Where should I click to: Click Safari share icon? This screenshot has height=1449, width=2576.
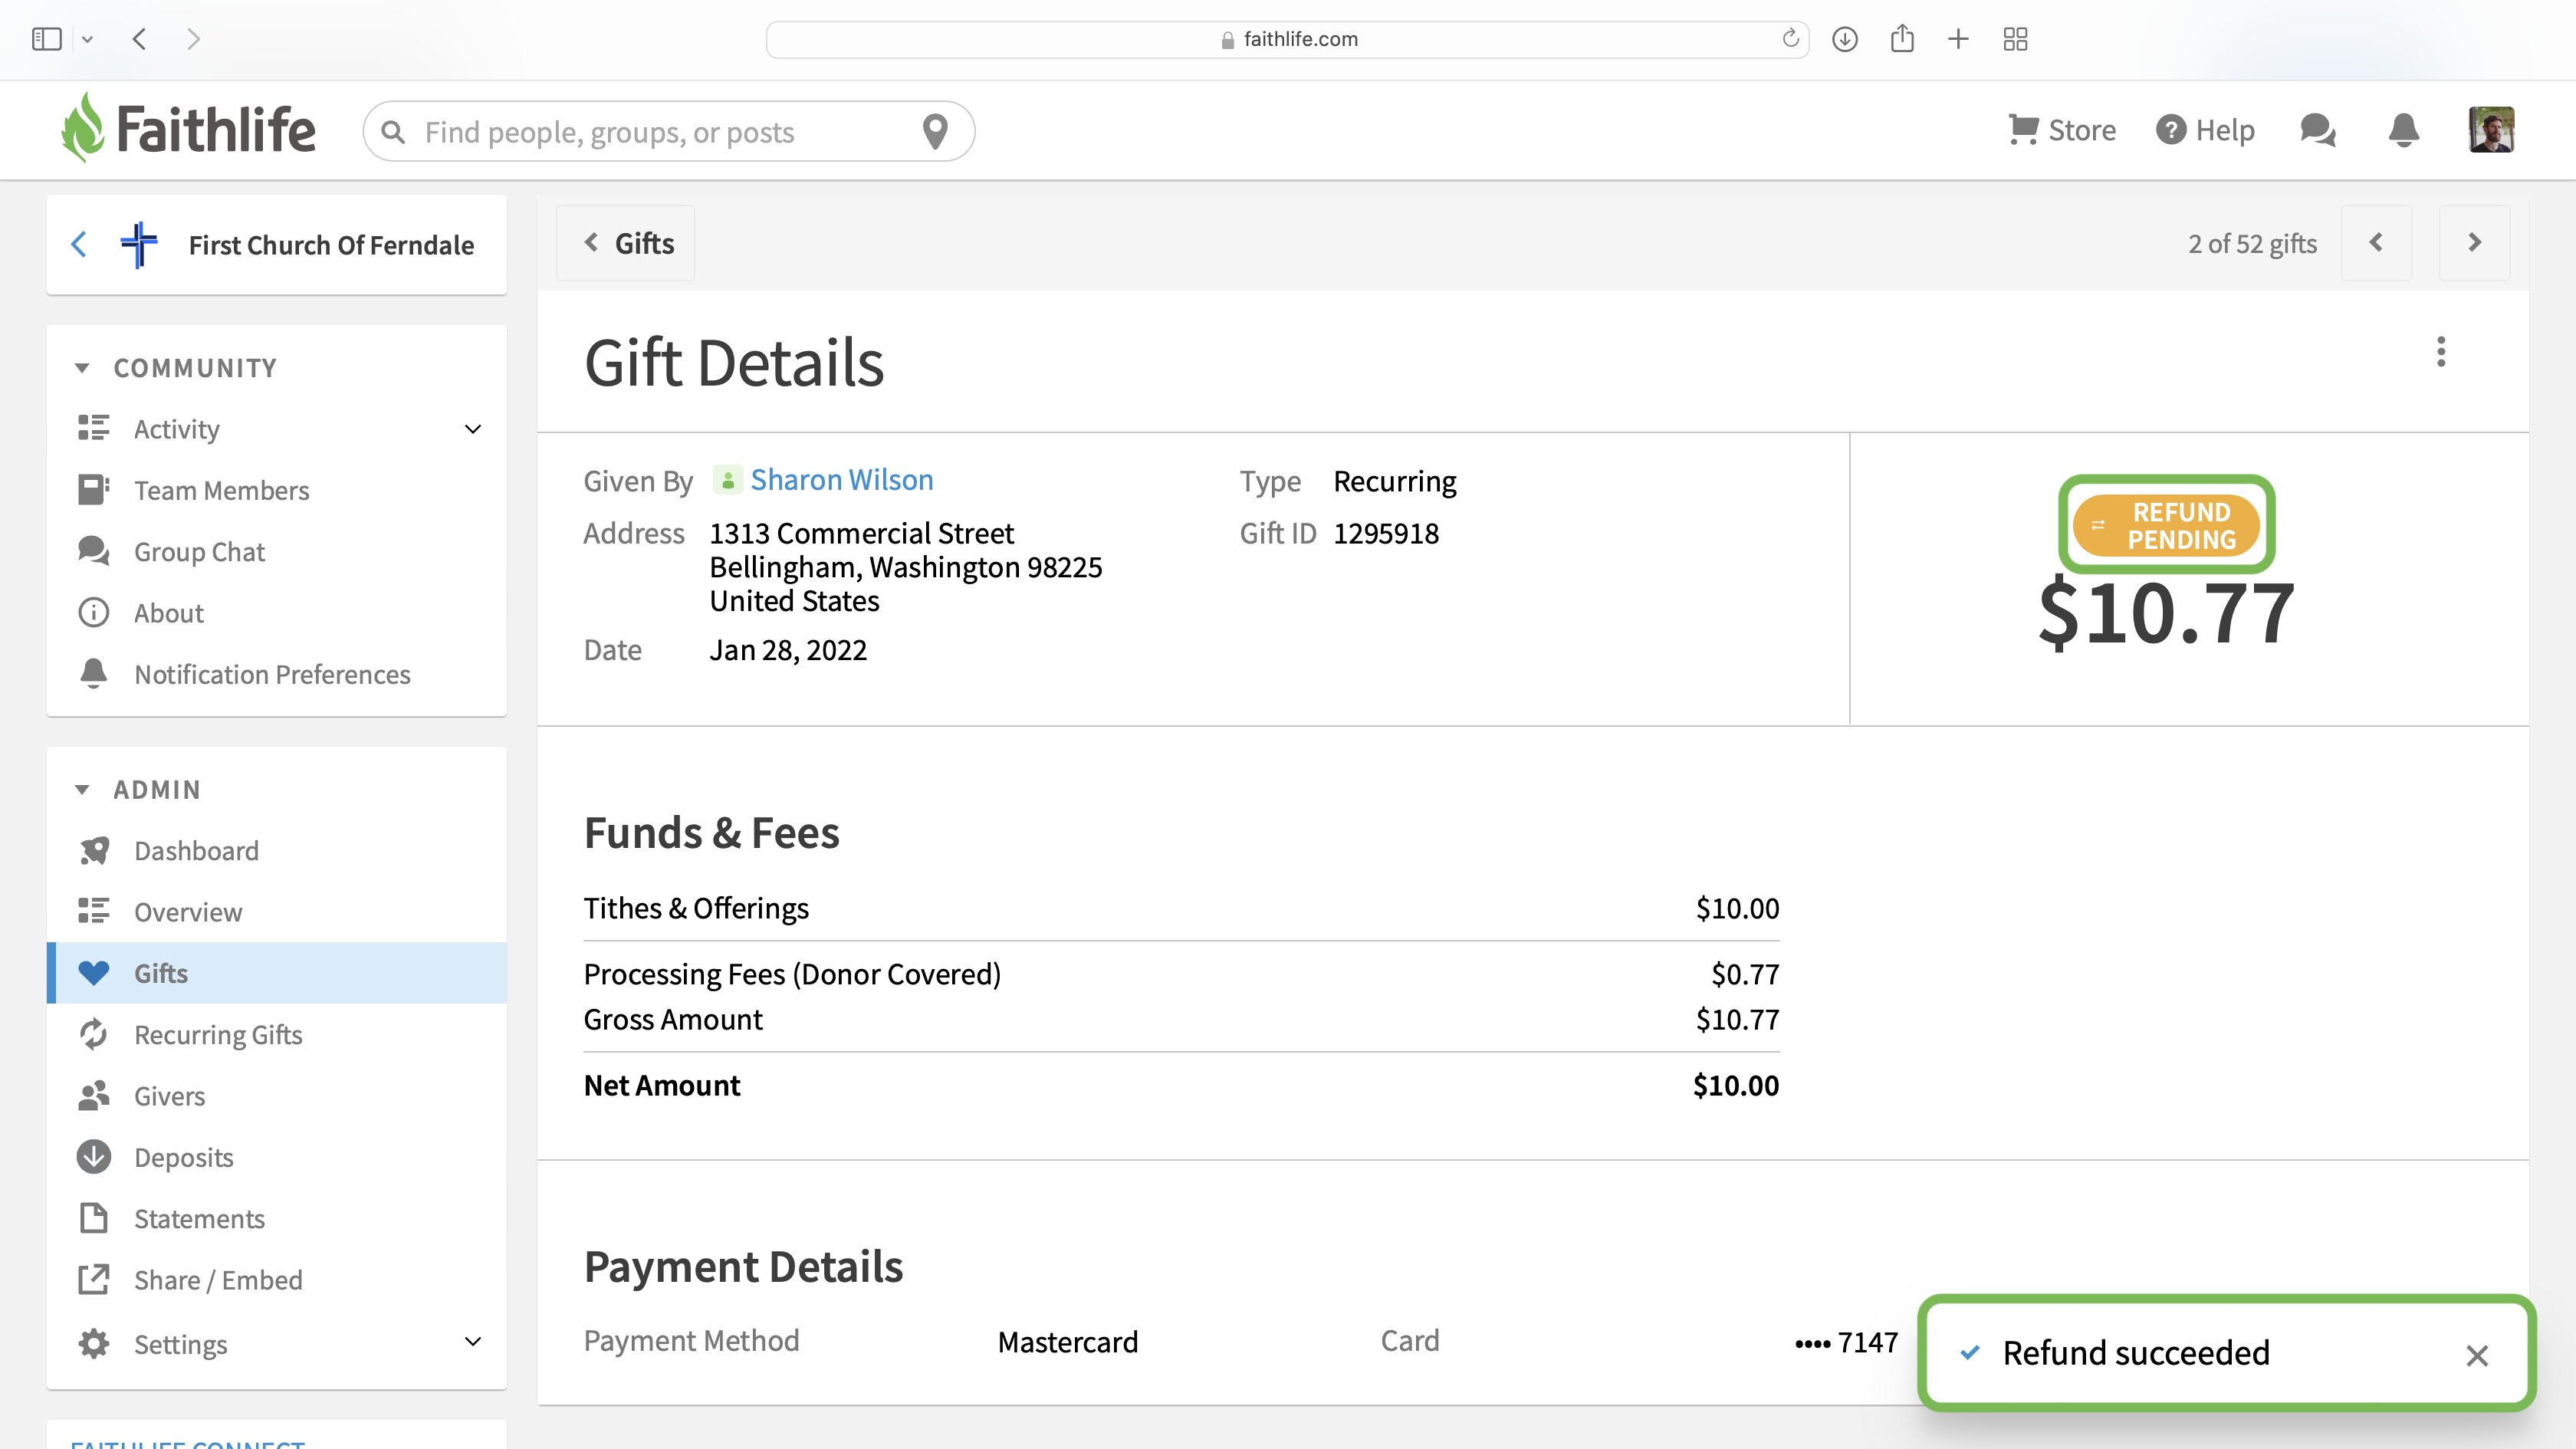point(1901,39)
